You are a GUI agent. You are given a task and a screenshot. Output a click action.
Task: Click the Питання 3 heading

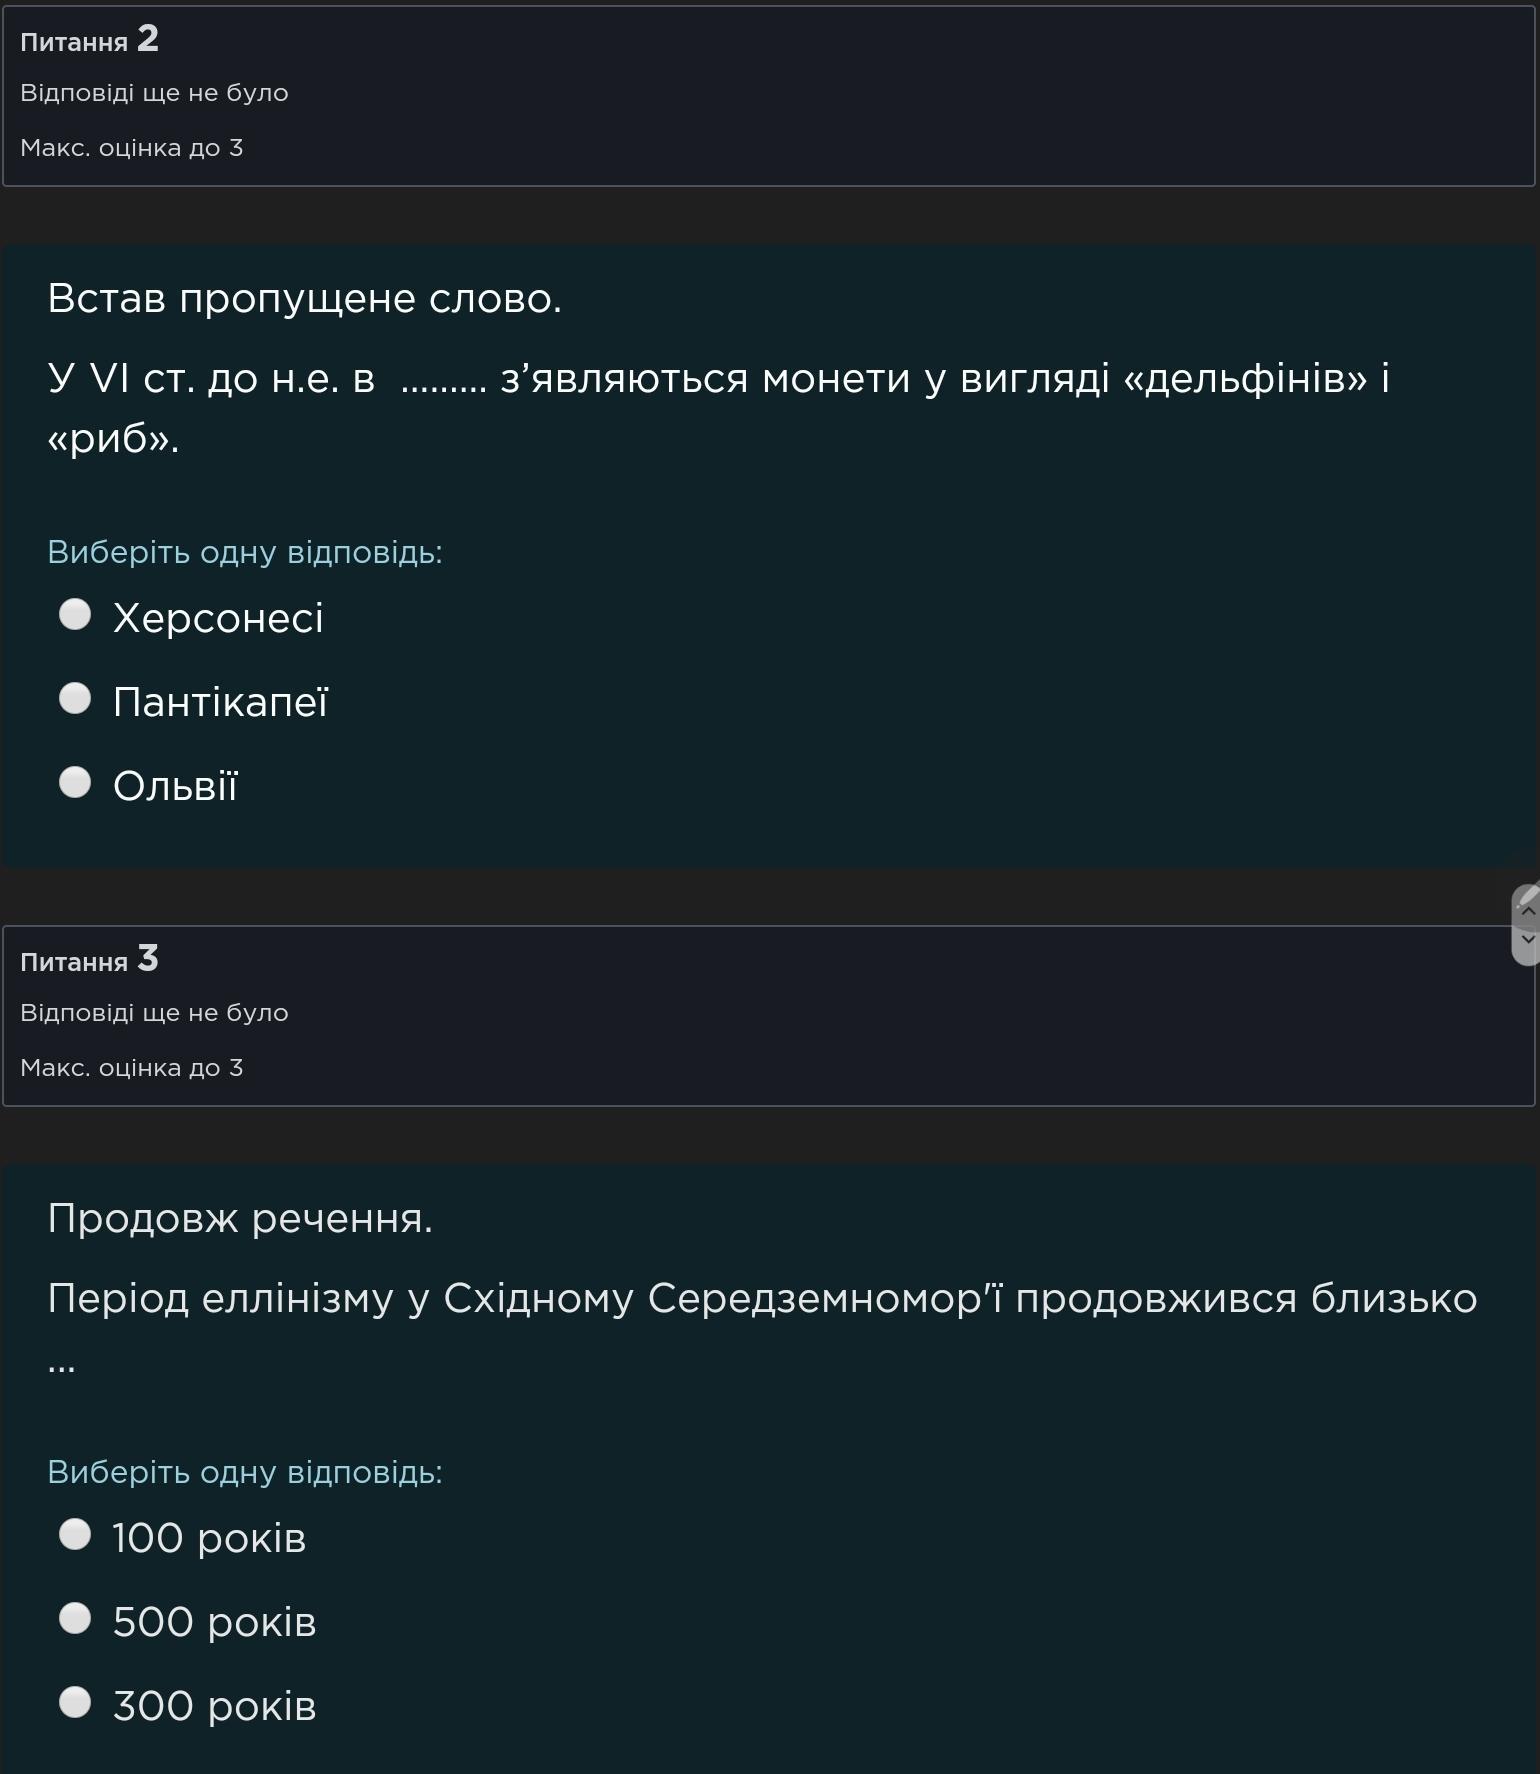(89, 960)
